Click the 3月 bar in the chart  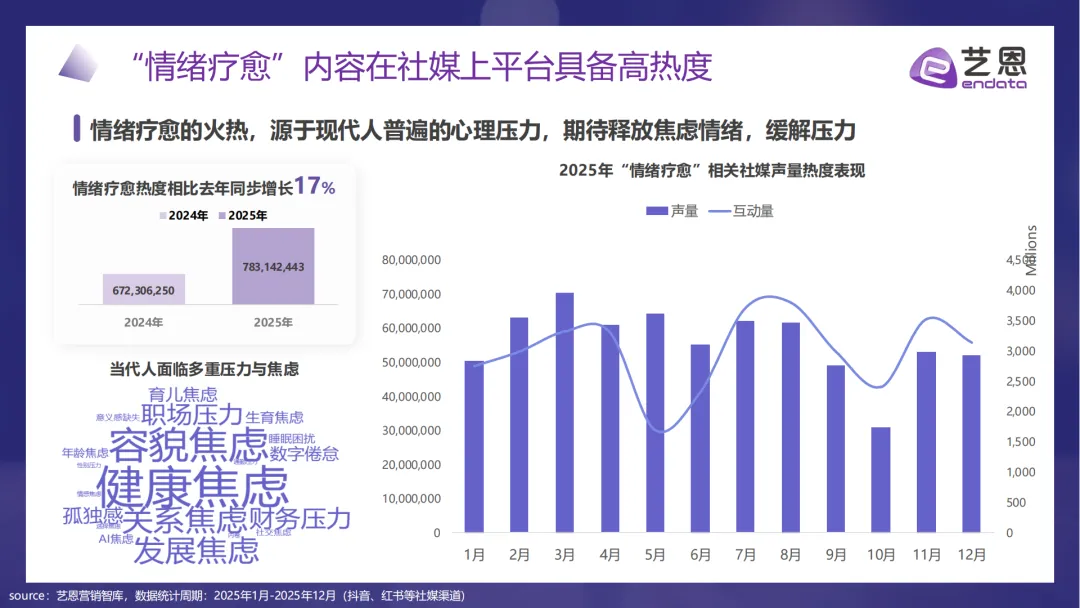pyautogui.click(x=565, y=412)
